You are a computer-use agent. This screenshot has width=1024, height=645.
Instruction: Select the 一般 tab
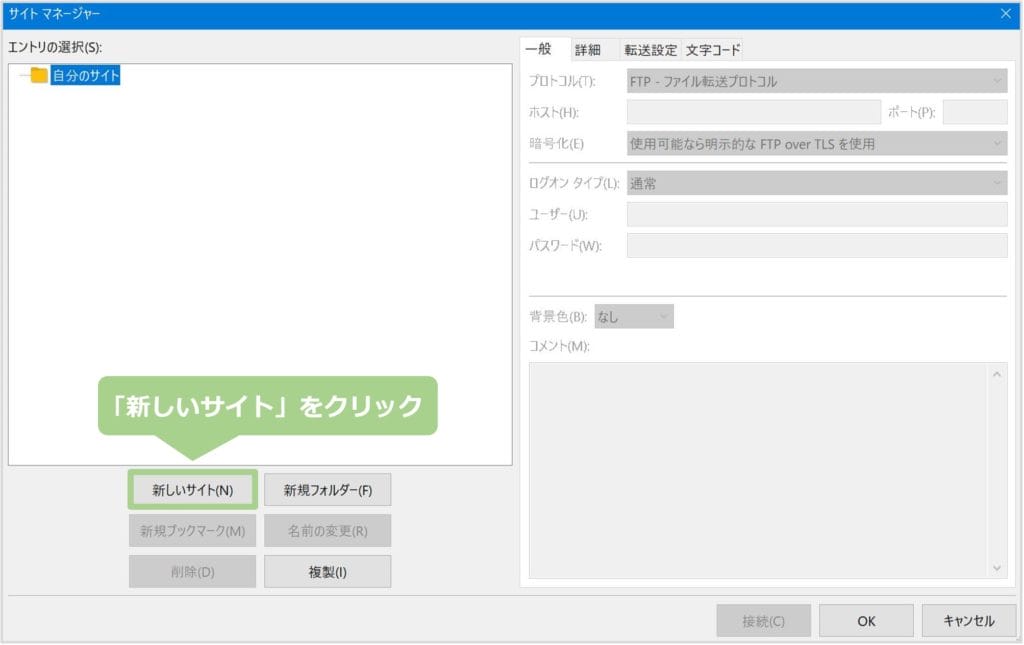coord(544,48)
